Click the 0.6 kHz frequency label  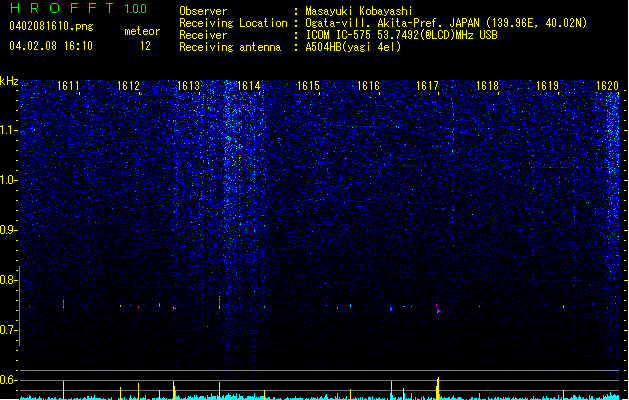(x=9, y=380)
